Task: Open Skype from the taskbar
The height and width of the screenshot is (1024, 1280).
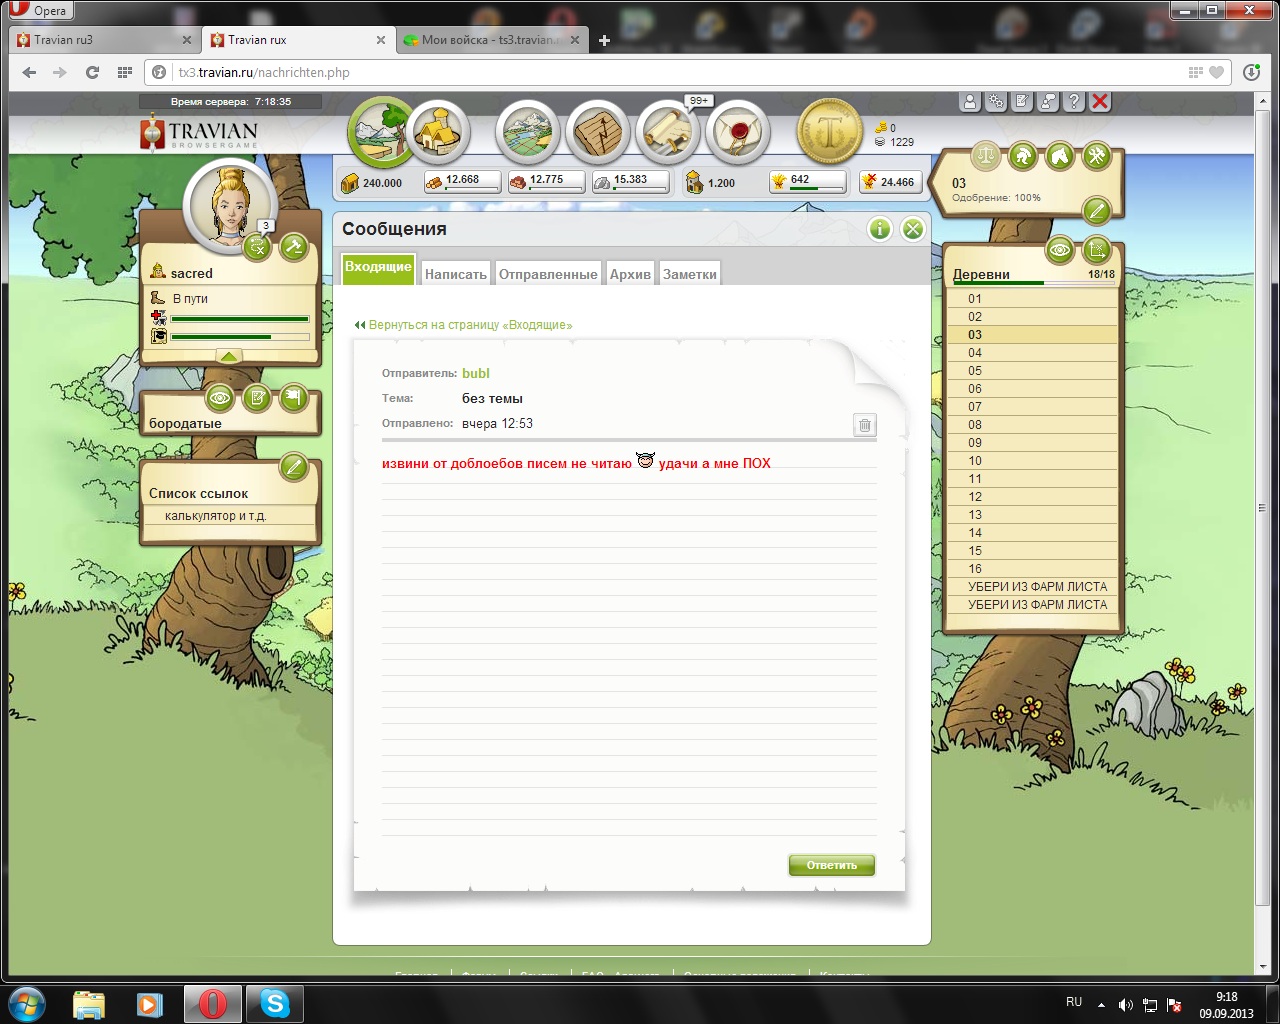Action: pos(275,1003)
